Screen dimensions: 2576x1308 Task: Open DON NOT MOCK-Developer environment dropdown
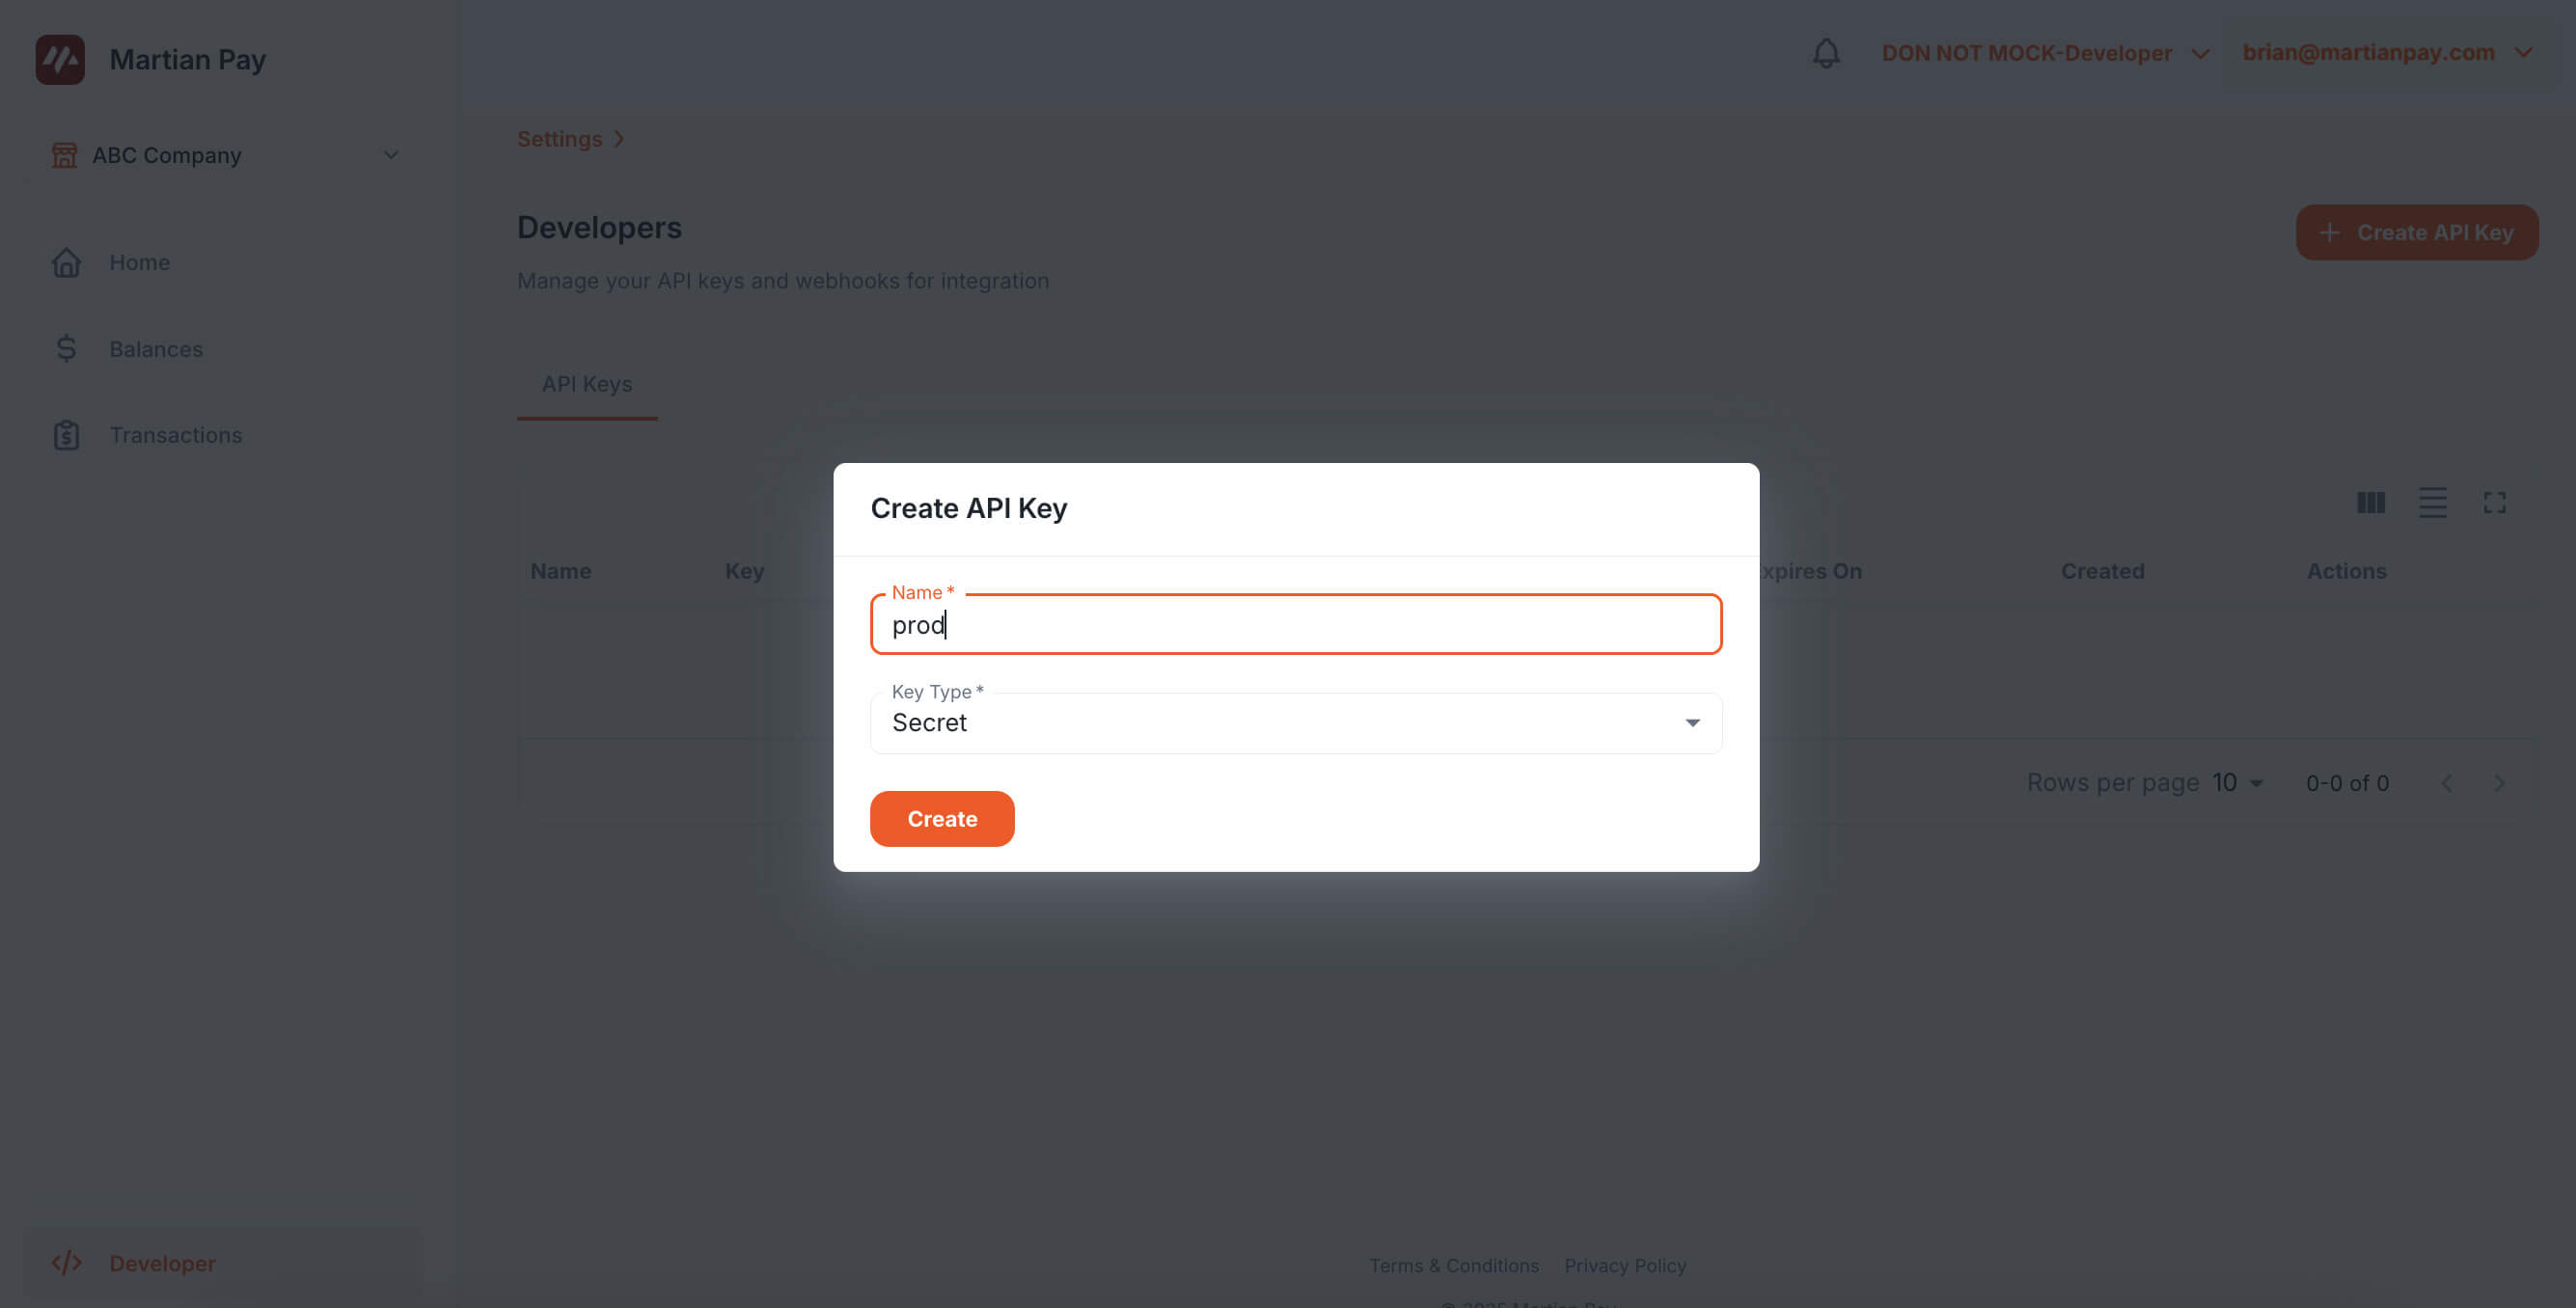(2044, 53)
